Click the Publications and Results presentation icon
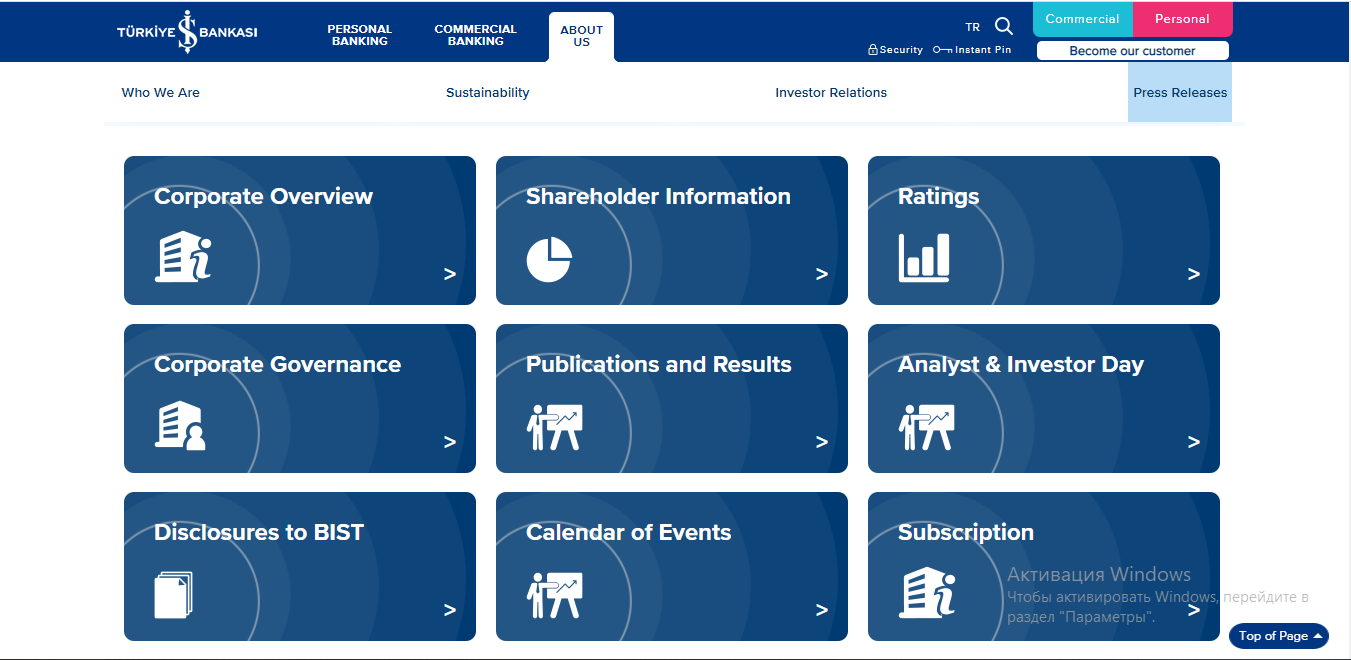Image resolution: width=1351 pixels, height=660 pixels. (x=554, y=427)
